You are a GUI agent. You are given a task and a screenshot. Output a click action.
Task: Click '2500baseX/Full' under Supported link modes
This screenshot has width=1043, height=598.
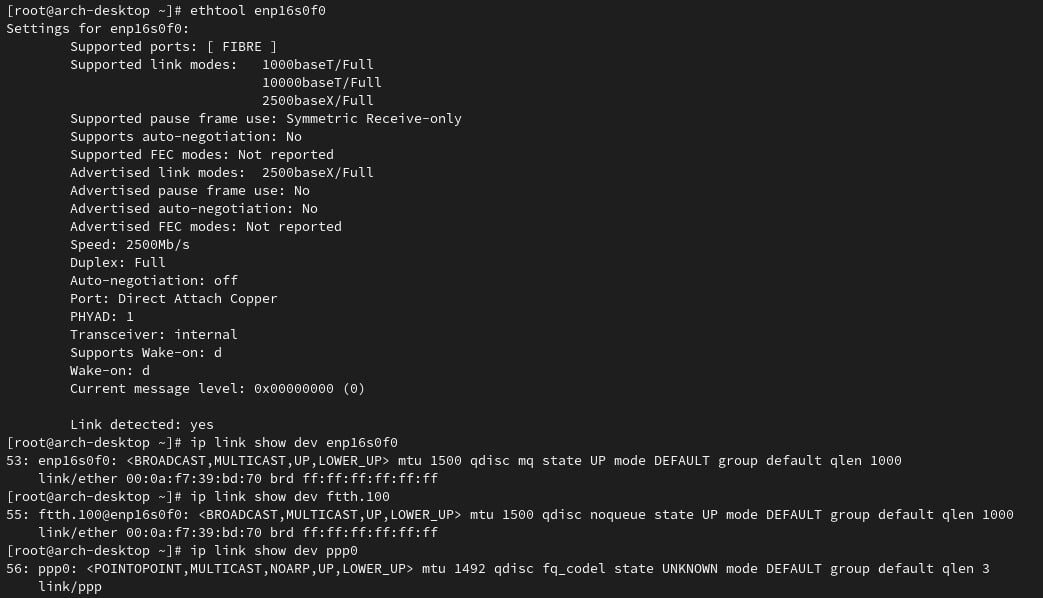[x=317, y=100]
